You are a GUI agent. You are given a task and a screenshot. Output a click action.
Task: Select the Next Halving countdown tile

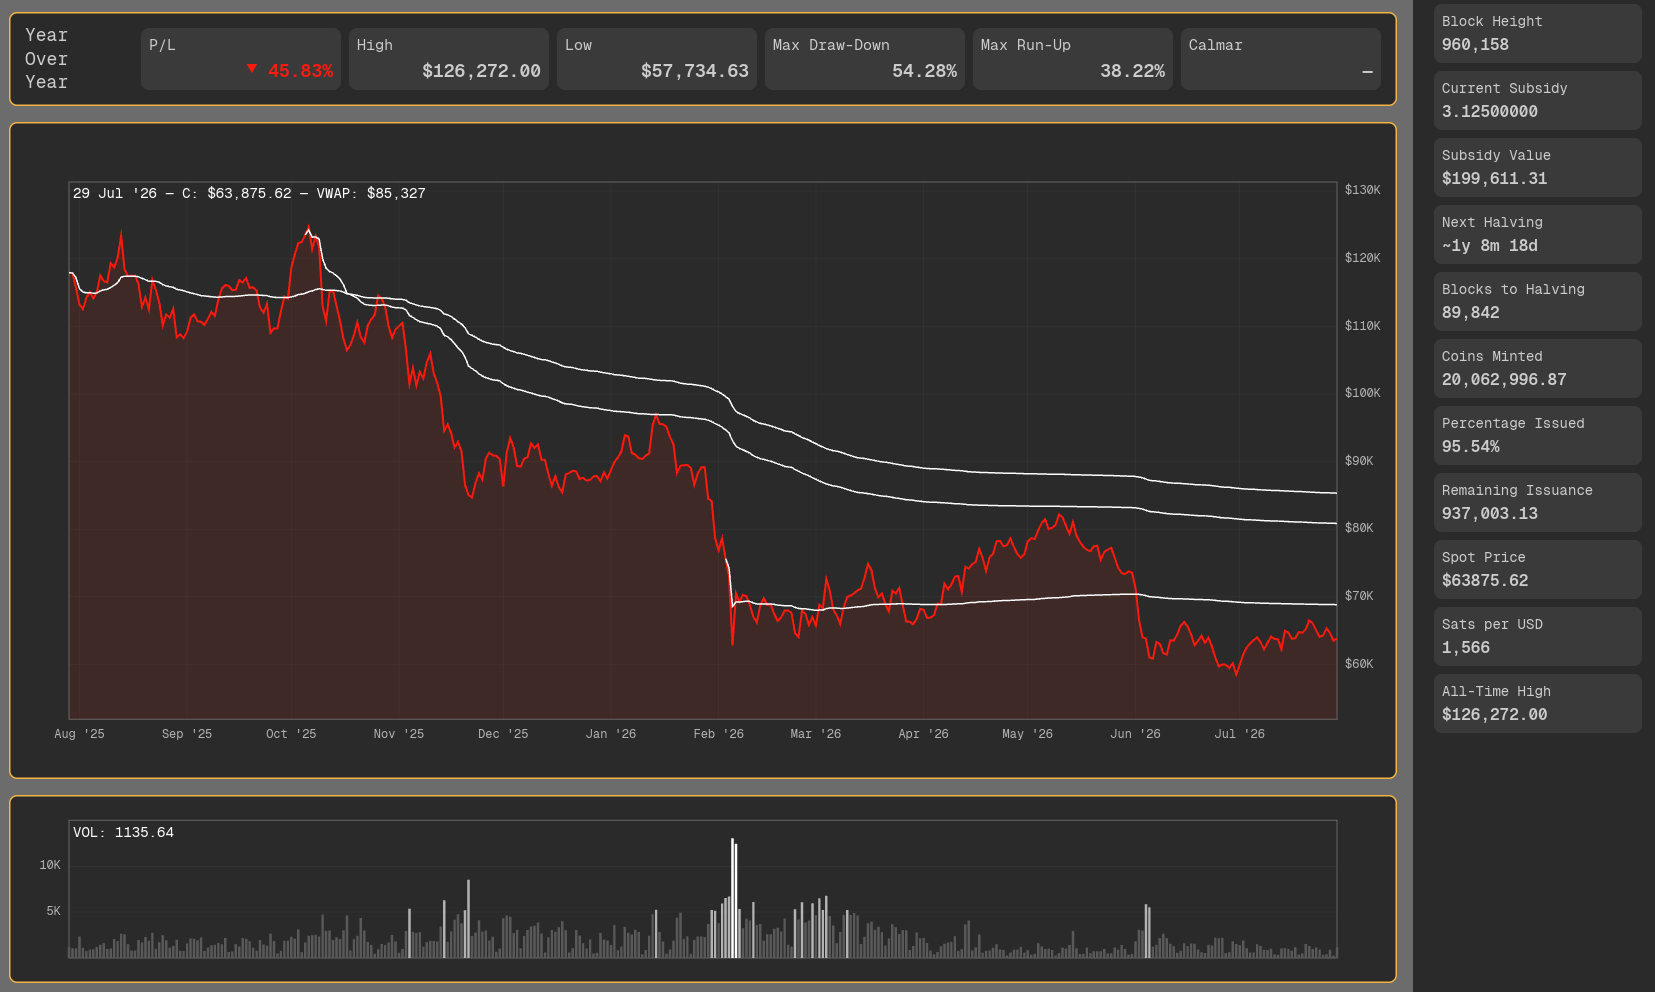point(1538,234)
